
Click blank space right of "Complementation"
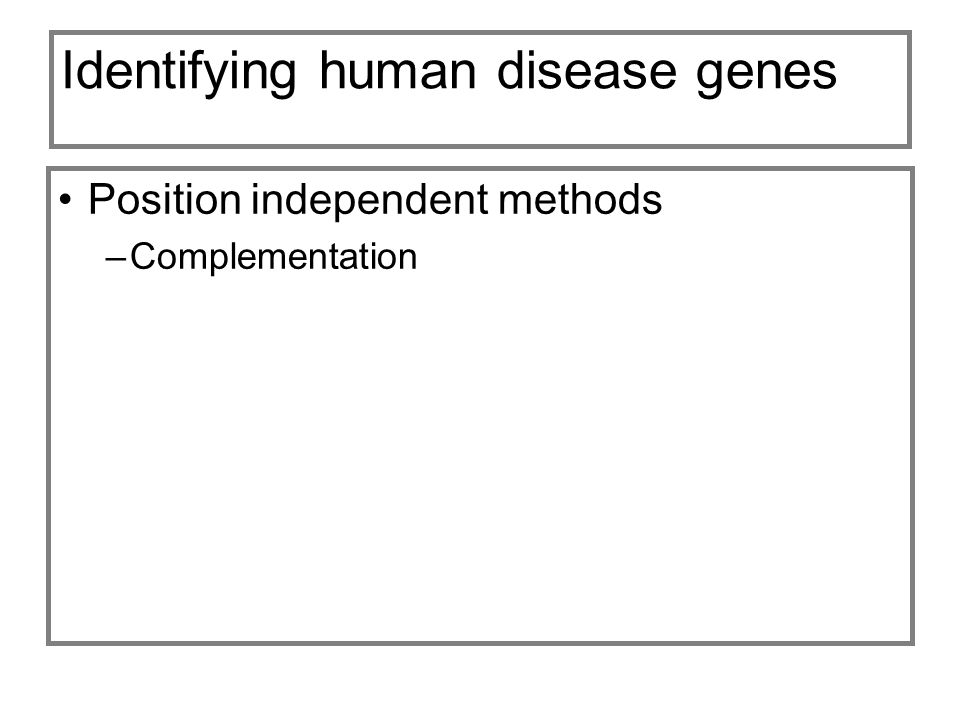(661, 257)
